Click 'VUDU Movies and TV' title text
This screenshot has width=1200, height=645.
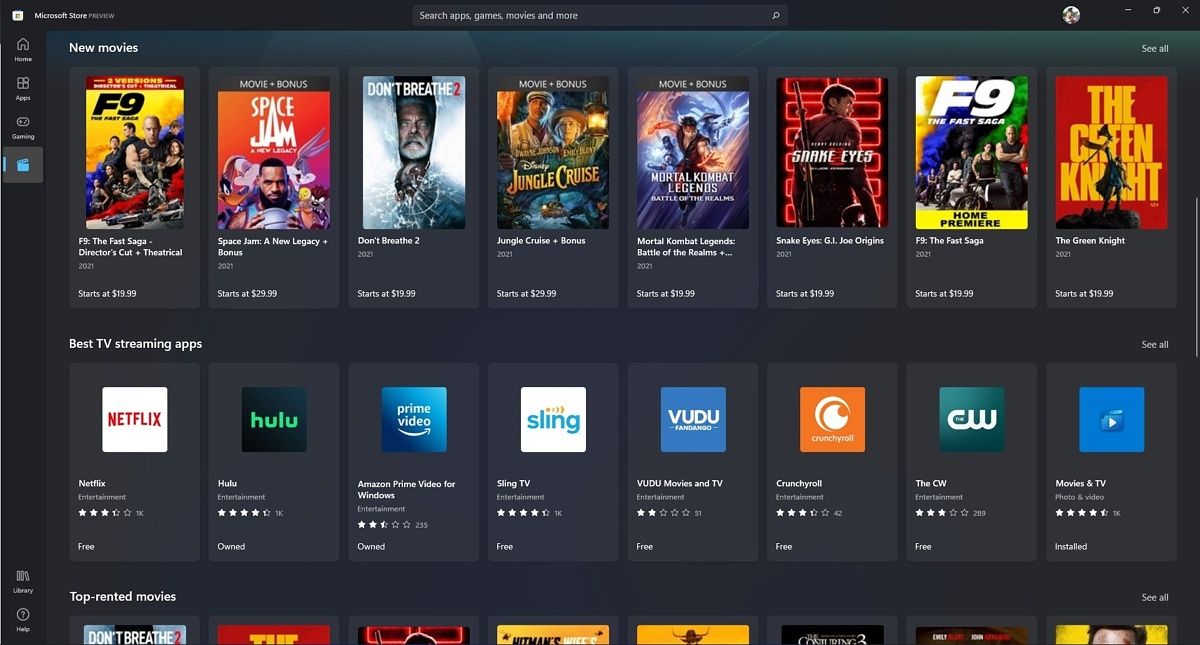pos(680,483)
